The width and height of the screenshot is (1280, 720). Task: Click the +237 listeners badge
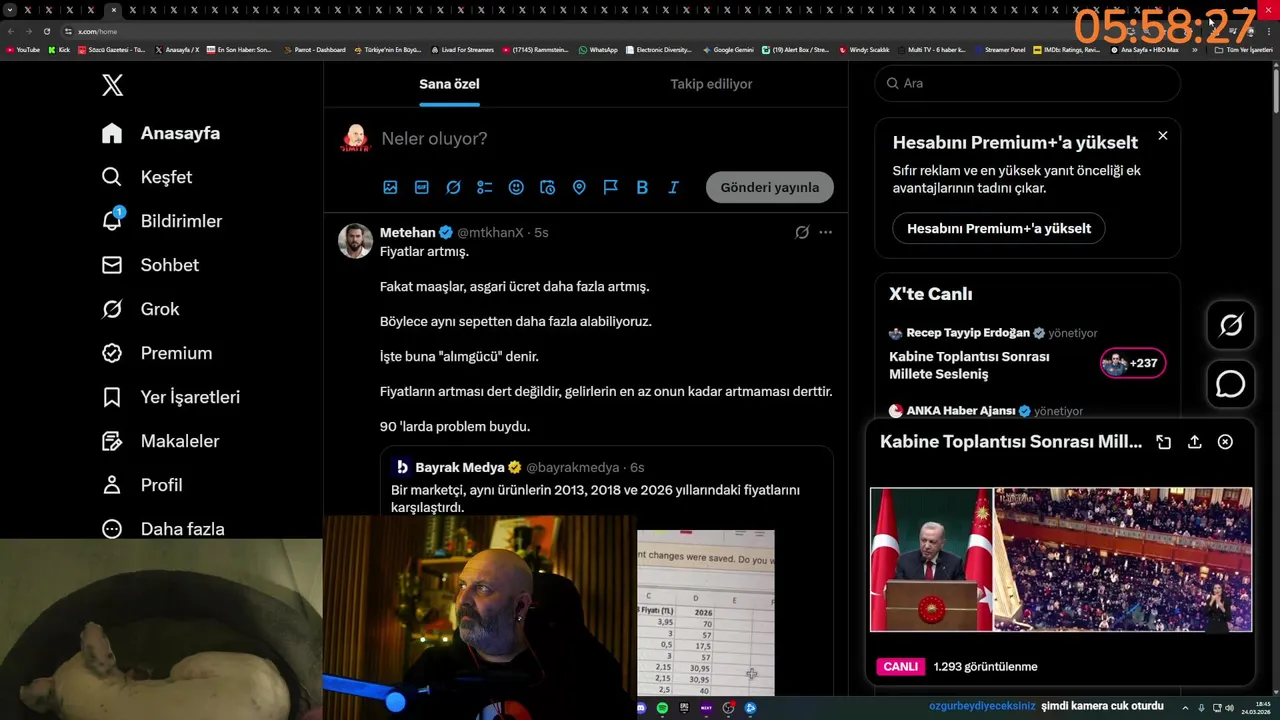coord(1133,363)
